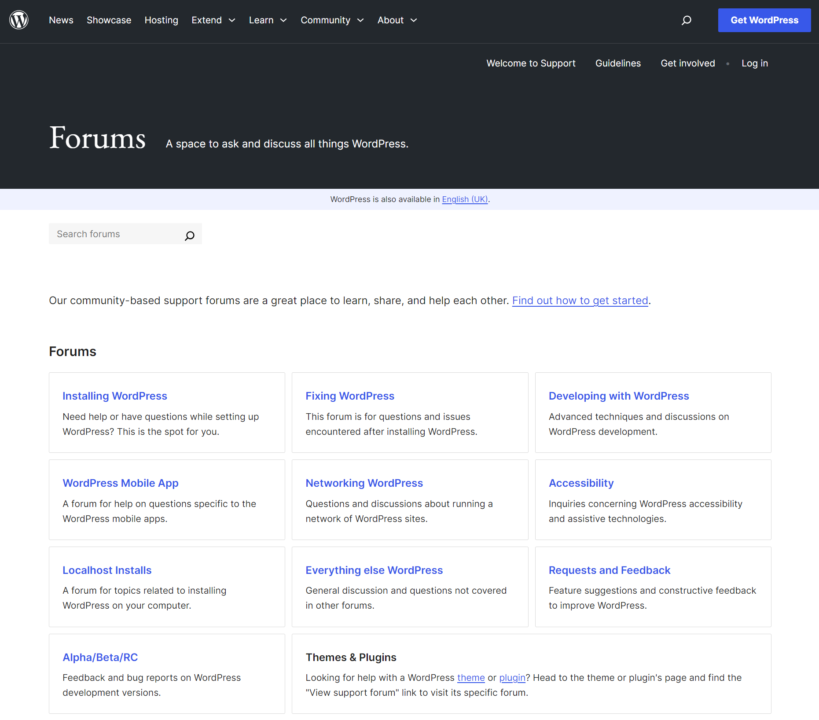Screen dimensions: 819x720
Task: Open the Showcase page
Action: pyautogui.click(x=108, y=19)
